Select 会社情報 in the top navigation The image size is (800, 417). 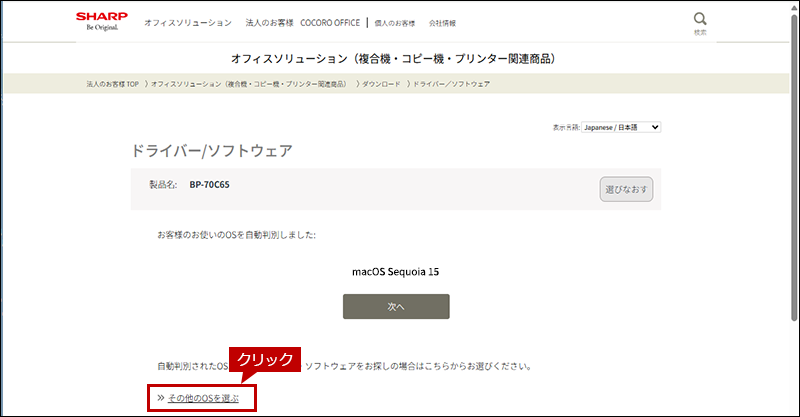(x=442, y=22)
